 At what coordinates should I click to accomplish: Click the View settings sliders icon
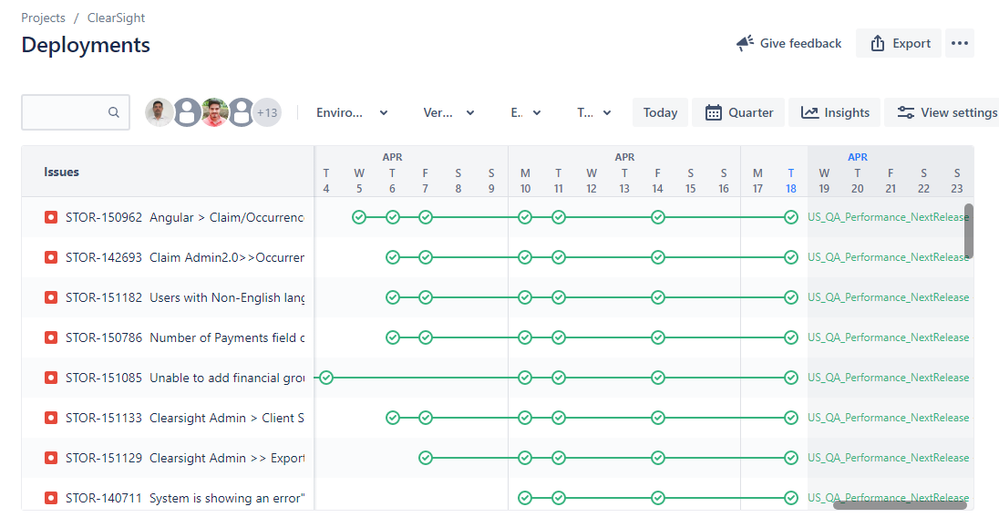point(905,113)
